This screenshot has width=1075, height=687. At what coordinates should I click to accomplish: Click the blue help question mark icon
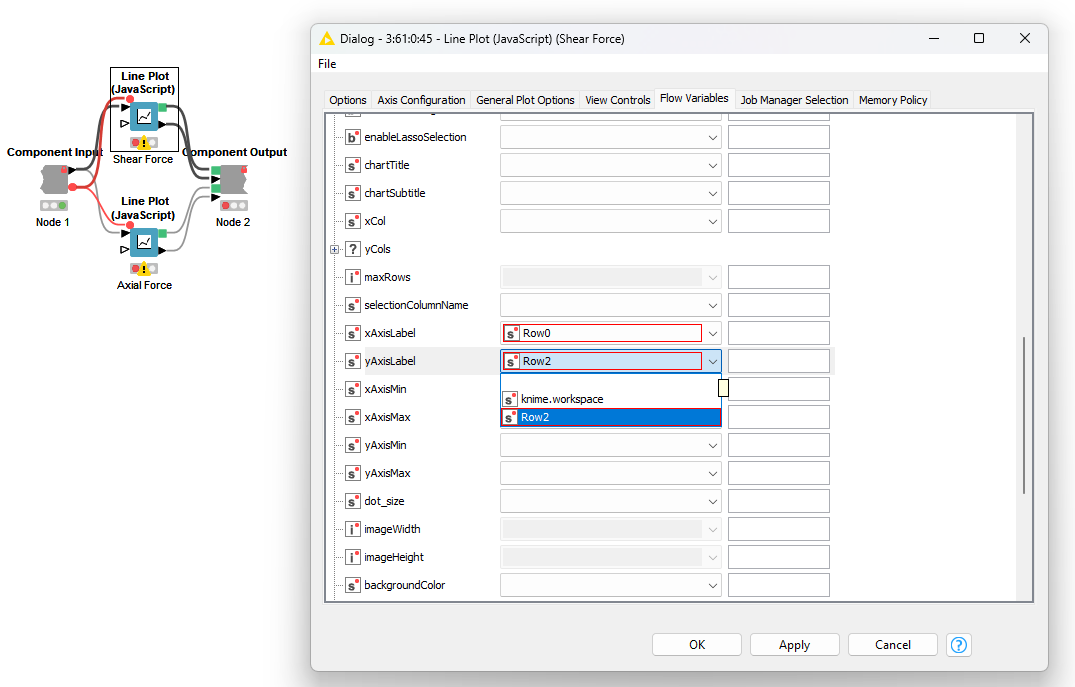click(959, 645)
